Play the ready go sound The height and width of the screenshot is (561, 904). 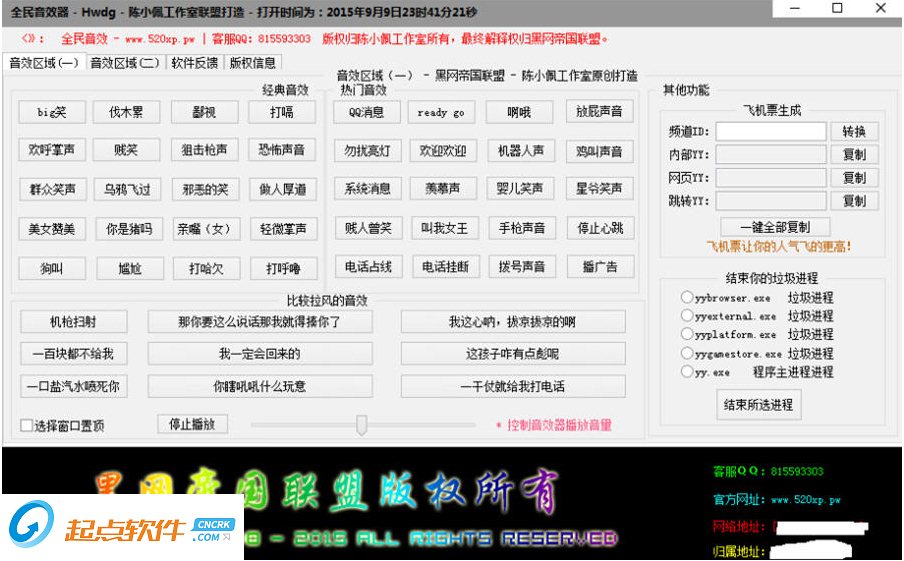pos(442,112)
